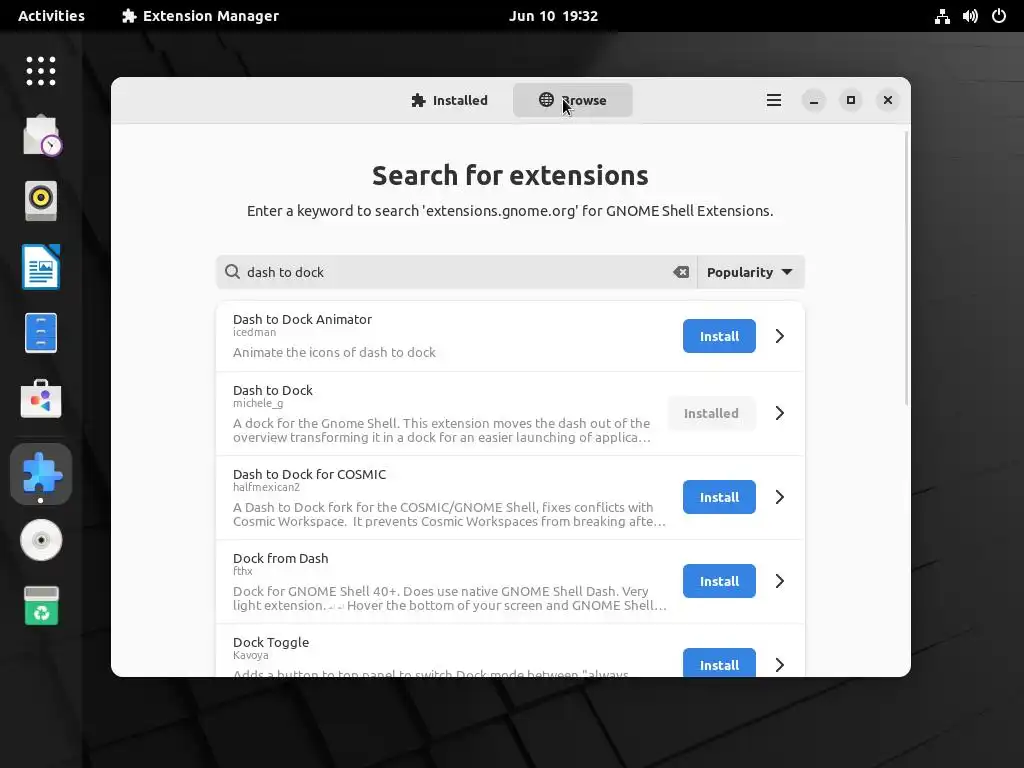1024x768 pixels.
Task: Click author name icedman
Action: tap(254, 332)
